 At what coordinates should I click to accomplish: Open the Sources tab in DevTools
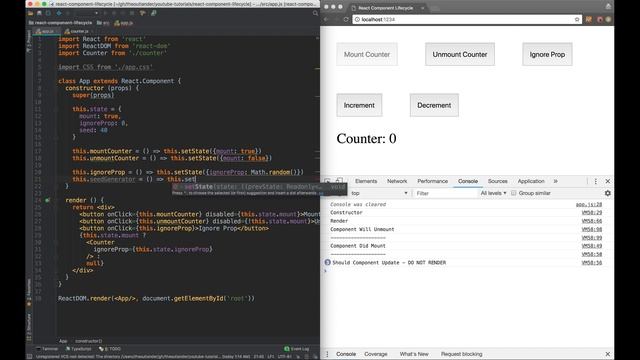coord(498,181)
